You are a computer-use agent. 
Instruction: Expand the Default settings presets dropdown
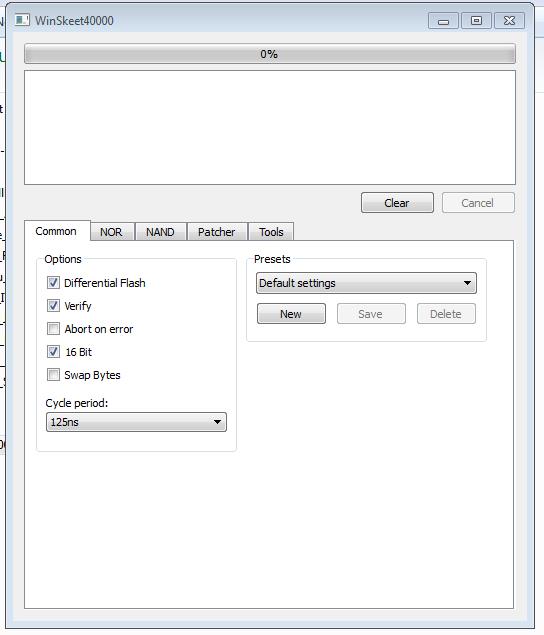(x=366, y=283)
